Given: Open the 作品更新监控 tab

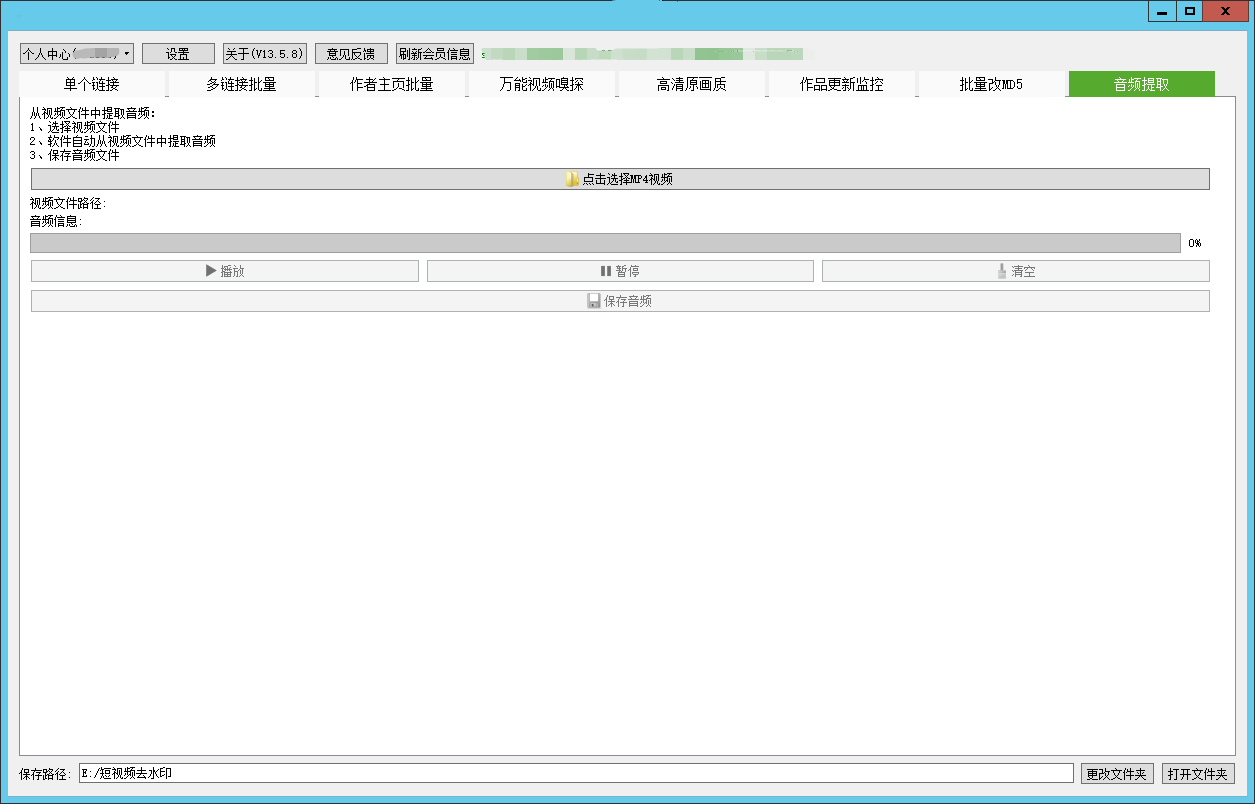Looking at the screenshot, I should tap(841, 85).
